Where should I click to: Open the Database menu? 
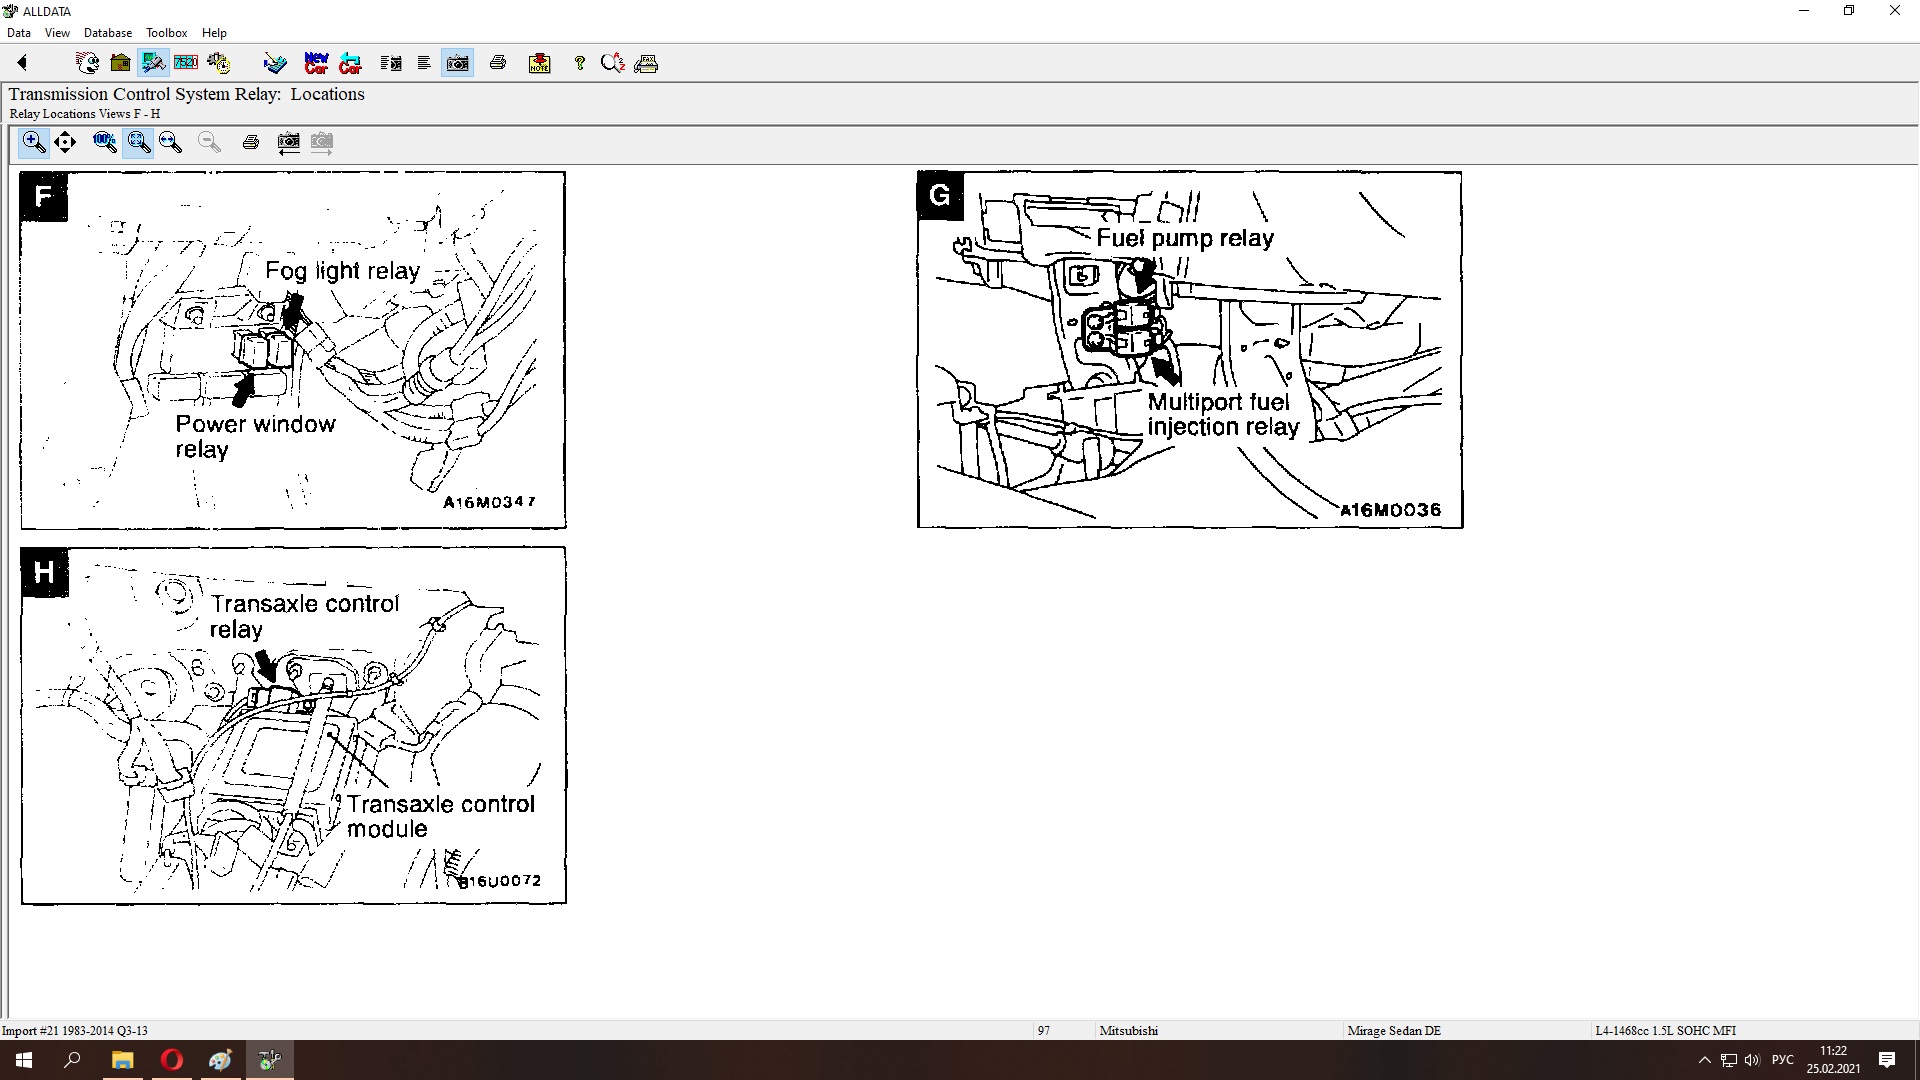coord(107,32)
